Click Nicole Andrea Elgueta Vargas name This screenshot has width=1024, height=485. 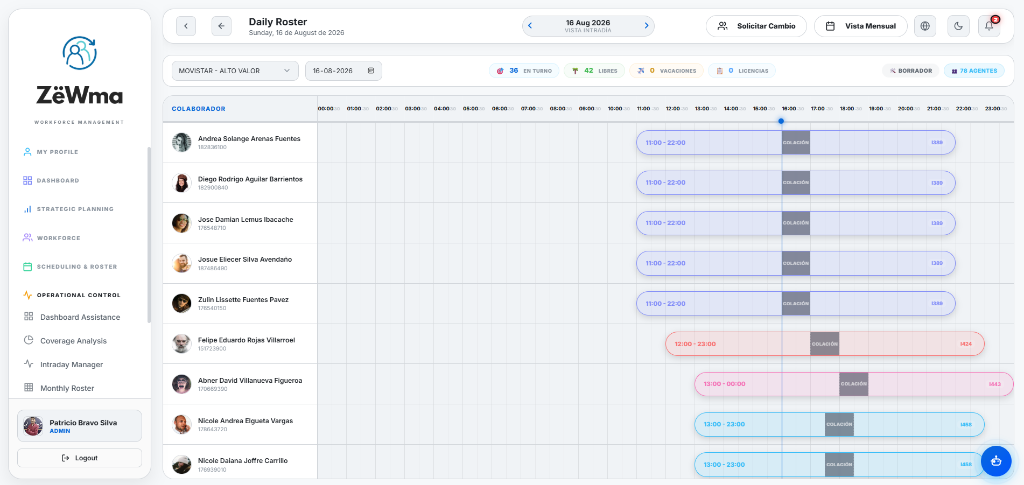(x=246, y=420)
